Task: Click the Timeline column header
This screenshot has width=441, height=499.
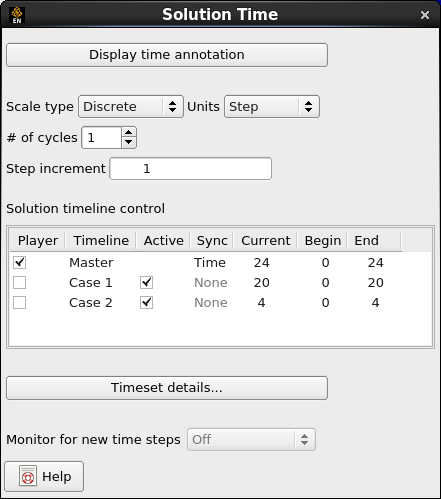Action: (x=101, y=241)
